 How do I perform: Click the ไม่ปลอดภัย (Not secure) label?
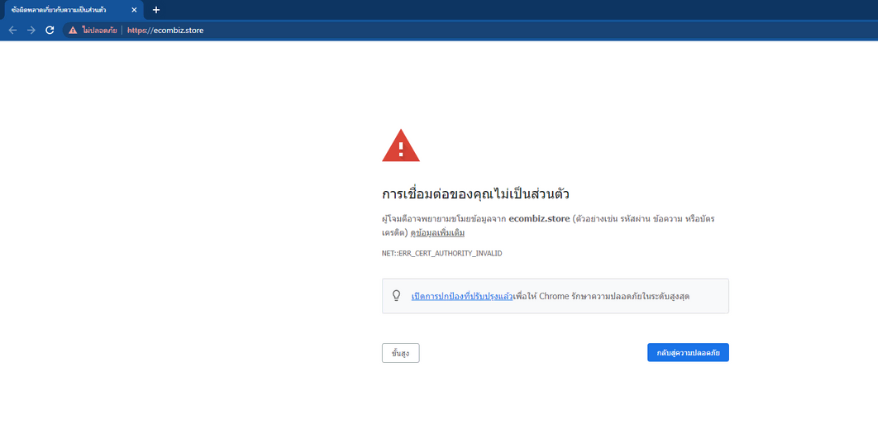[x=99, y=30]
